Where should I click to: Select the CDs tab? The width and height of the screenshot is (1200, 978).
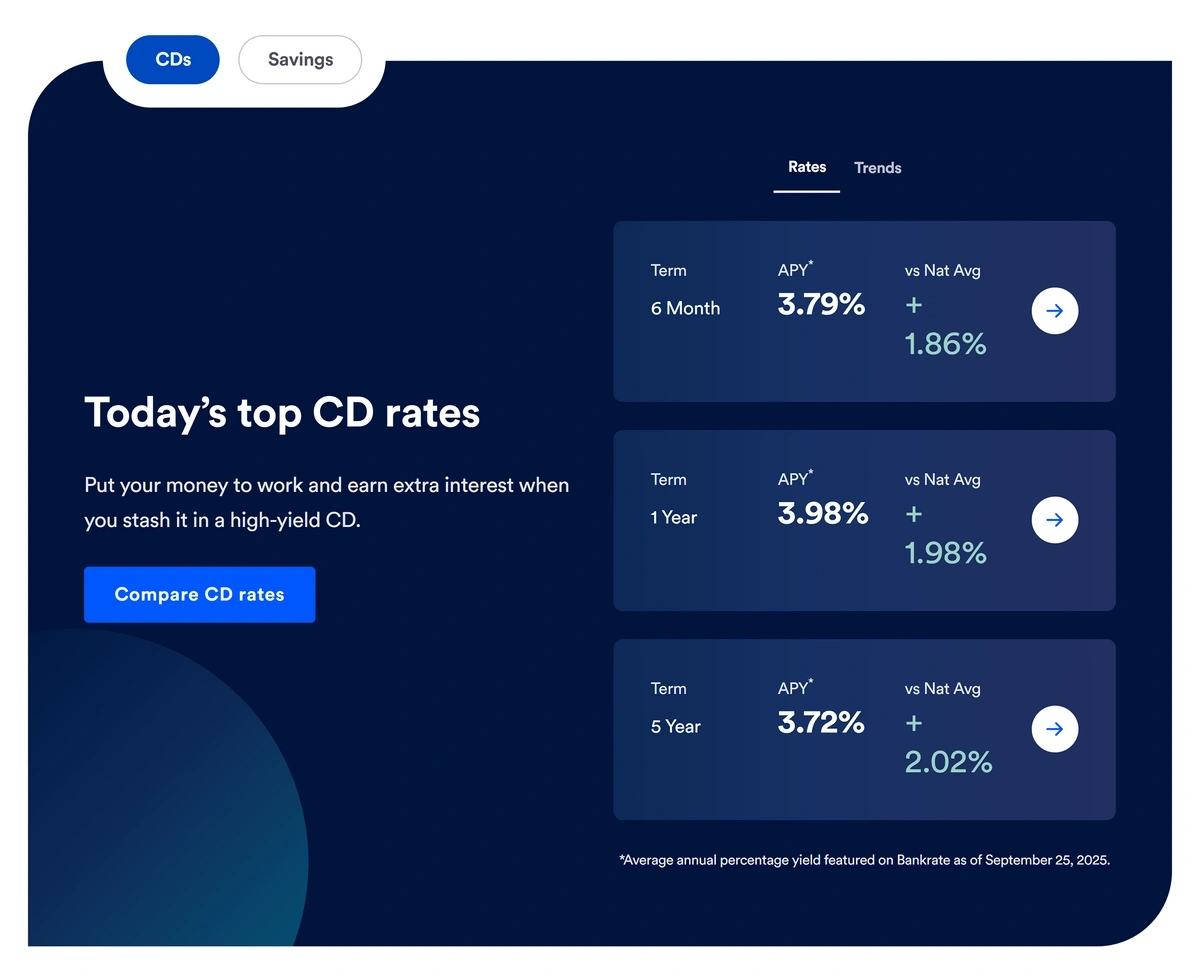[173, 59]
